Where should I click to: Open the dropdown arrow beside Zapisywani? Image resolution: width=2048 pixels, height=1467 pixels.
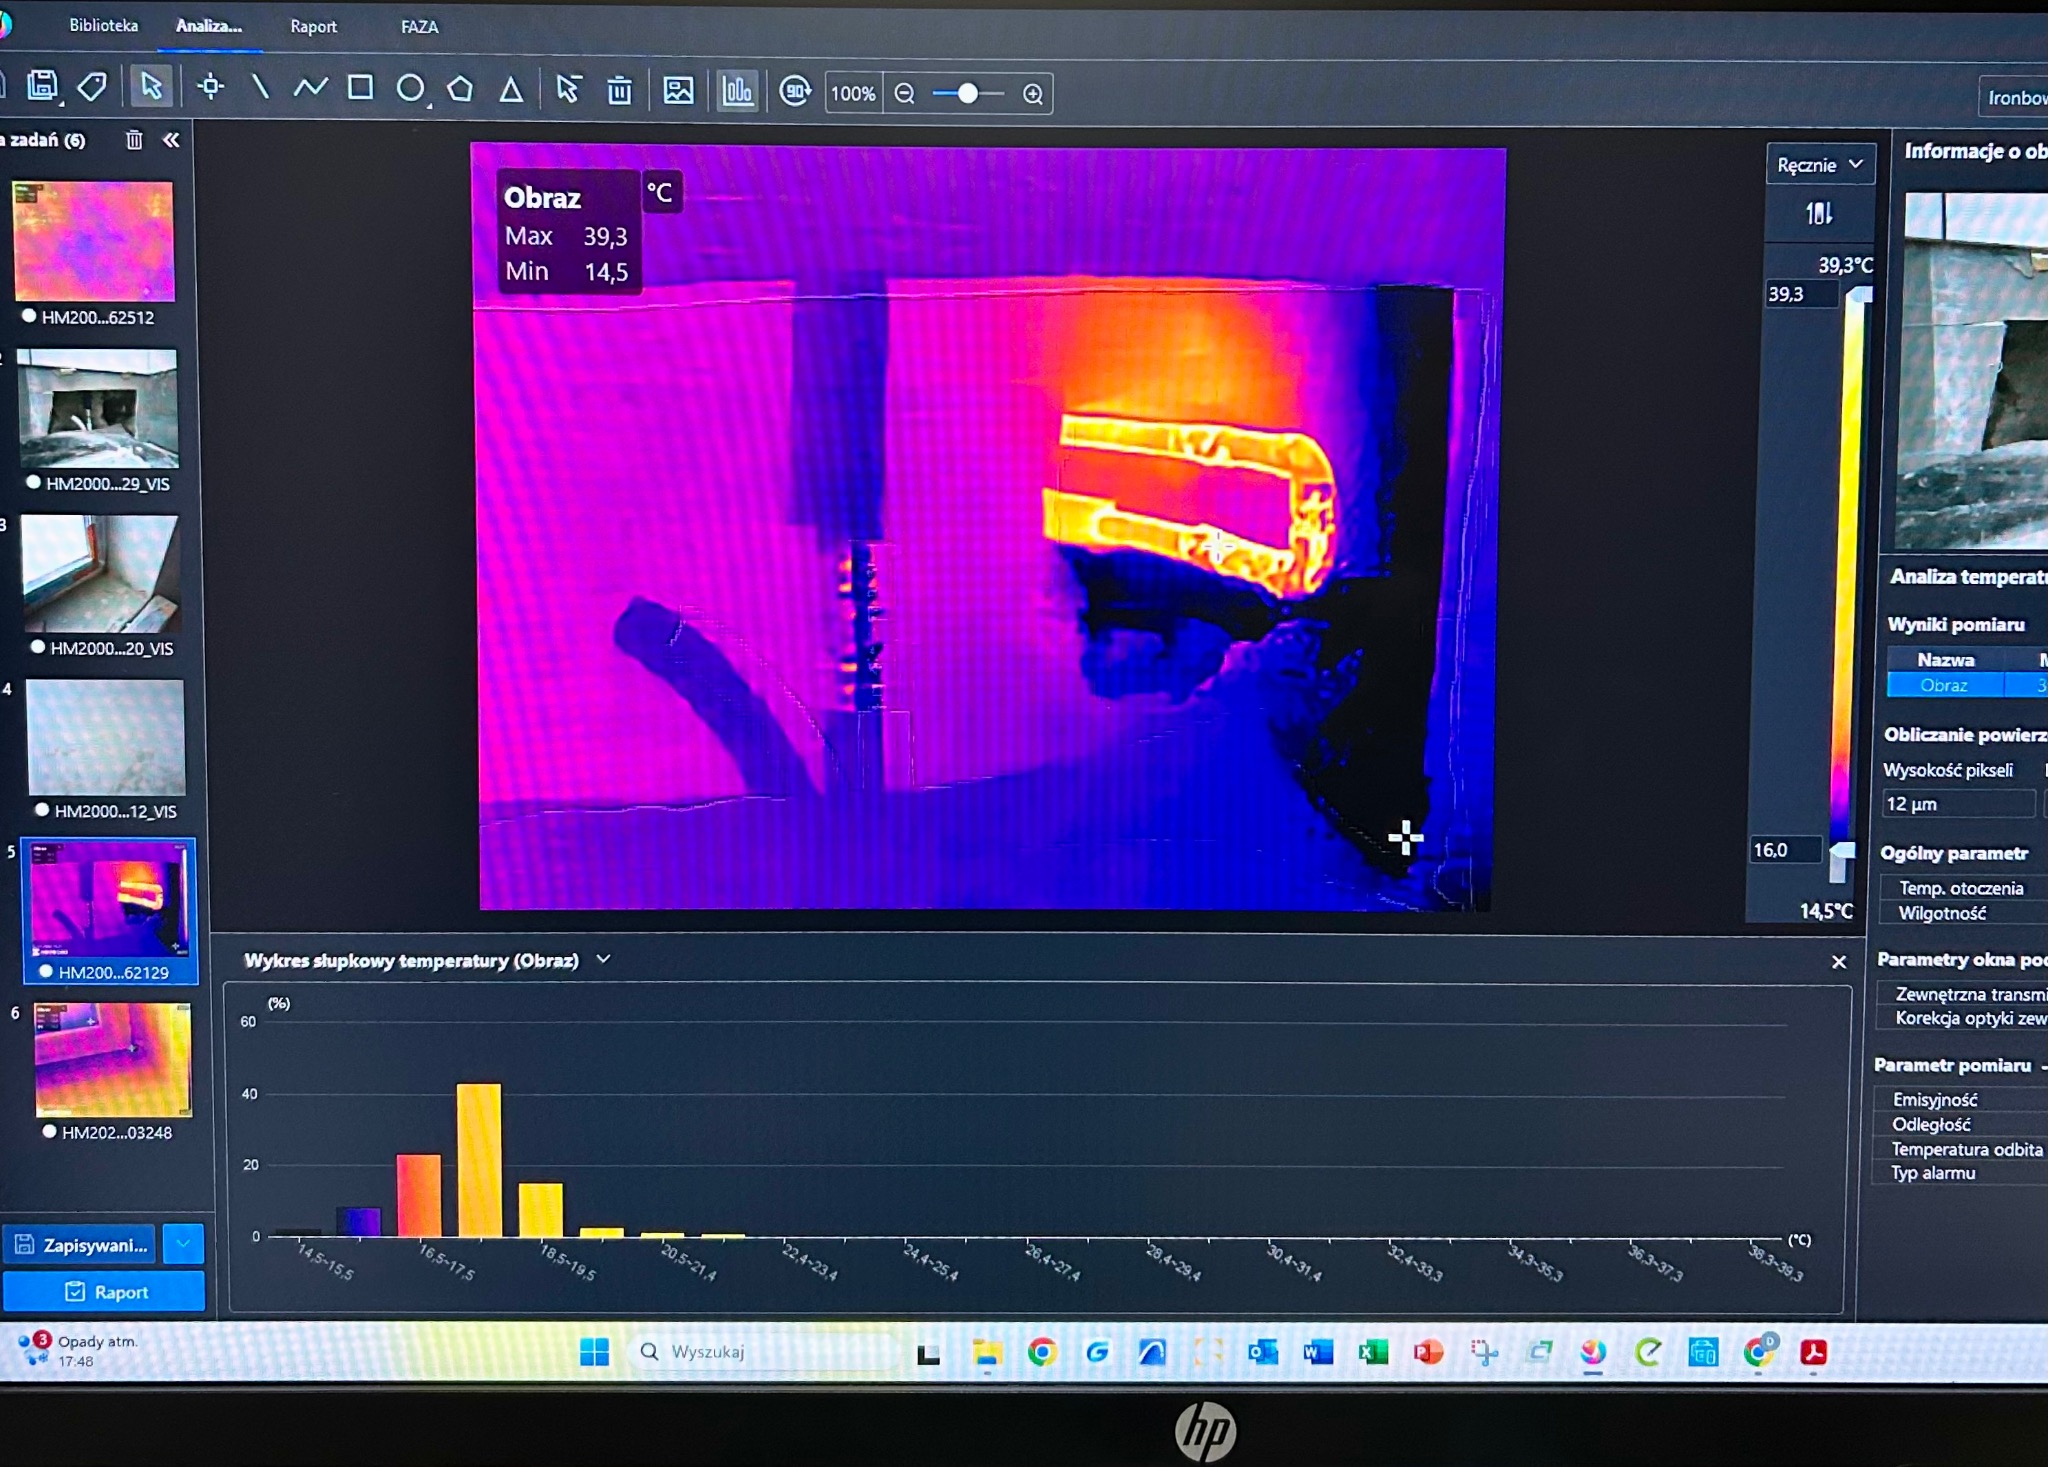pyautogui.click(x=183, y=1244)
